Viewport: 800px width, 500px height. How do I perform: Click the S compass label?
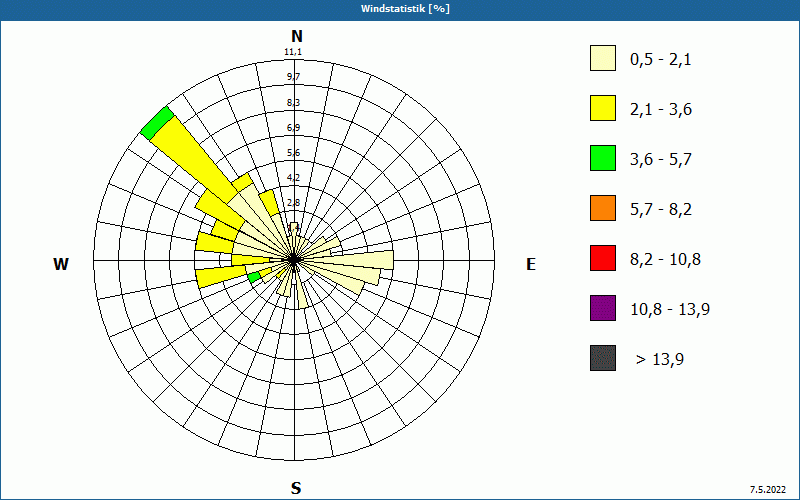pos(296,488)
